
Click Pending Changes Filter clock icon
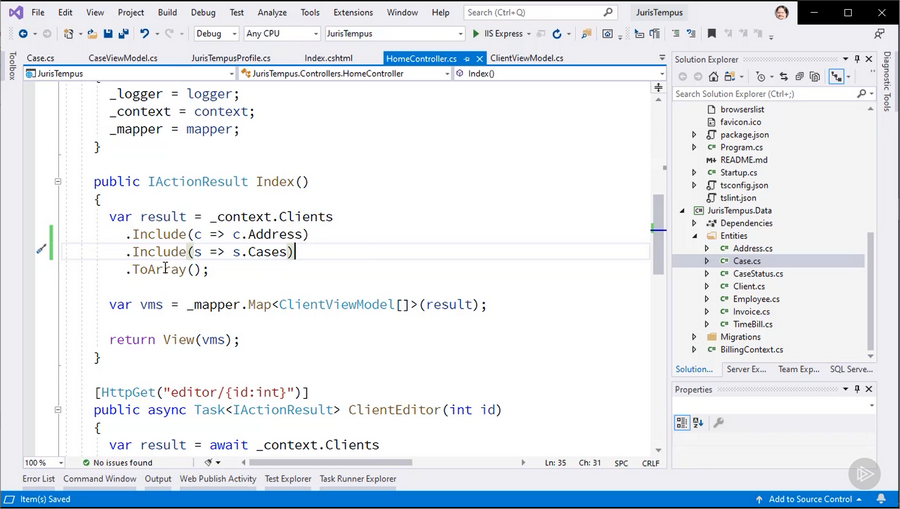761,77
